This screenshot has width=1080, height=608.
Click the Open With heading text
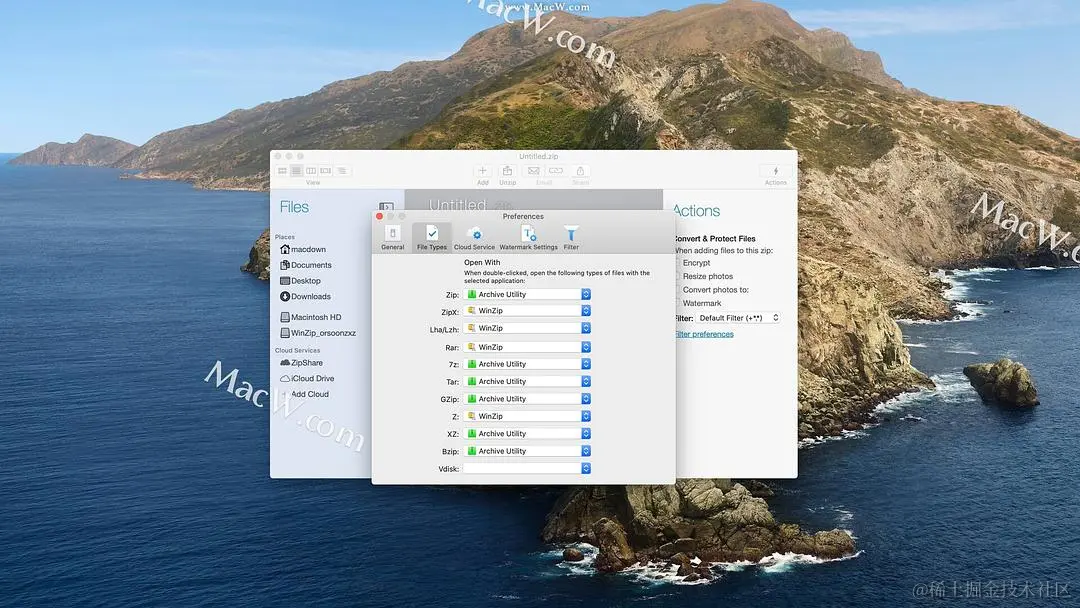click(x=482, y=262)
